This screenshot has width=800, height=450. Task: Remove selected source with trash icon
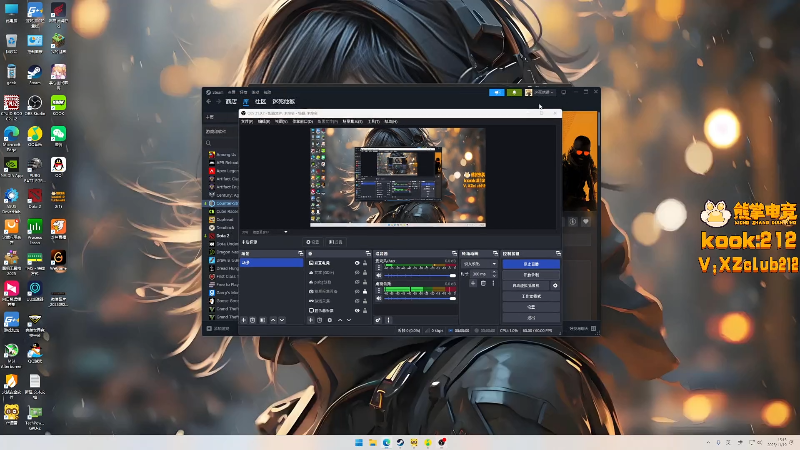click(x=320, y=320)
